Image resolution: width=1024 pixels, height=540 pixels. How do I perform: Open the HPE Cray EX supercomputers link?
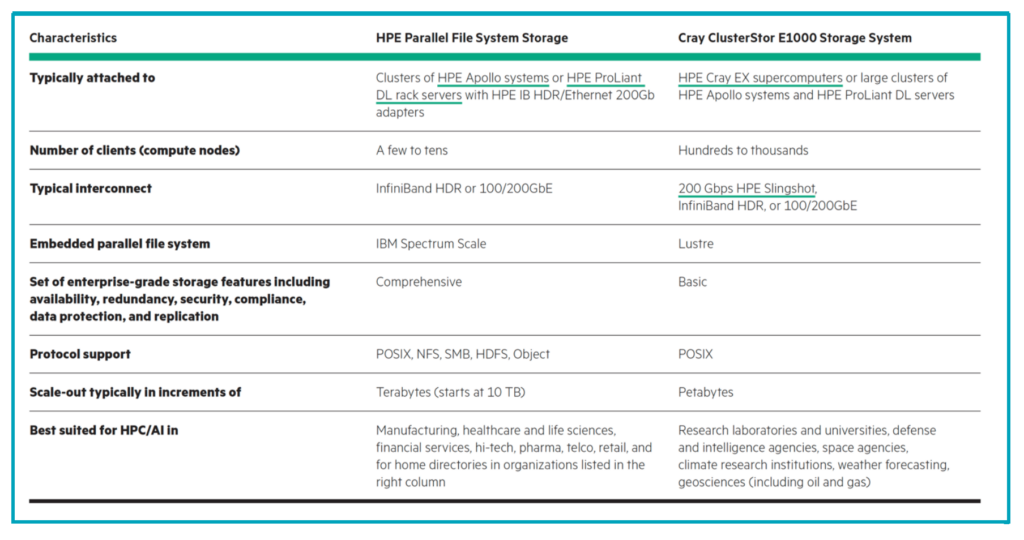(760, 78)
